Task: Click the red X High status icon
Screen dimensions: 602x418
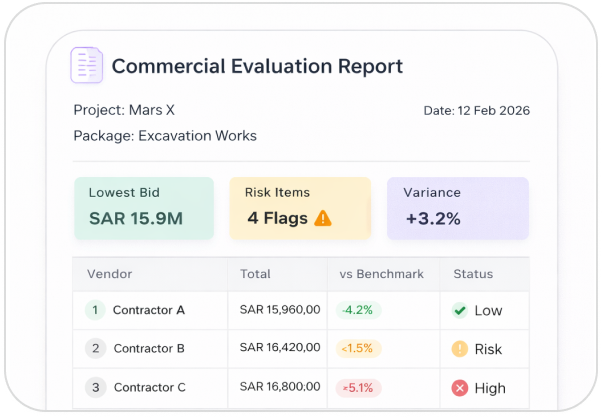Action: pyautogui.click(x=460, y=387)
